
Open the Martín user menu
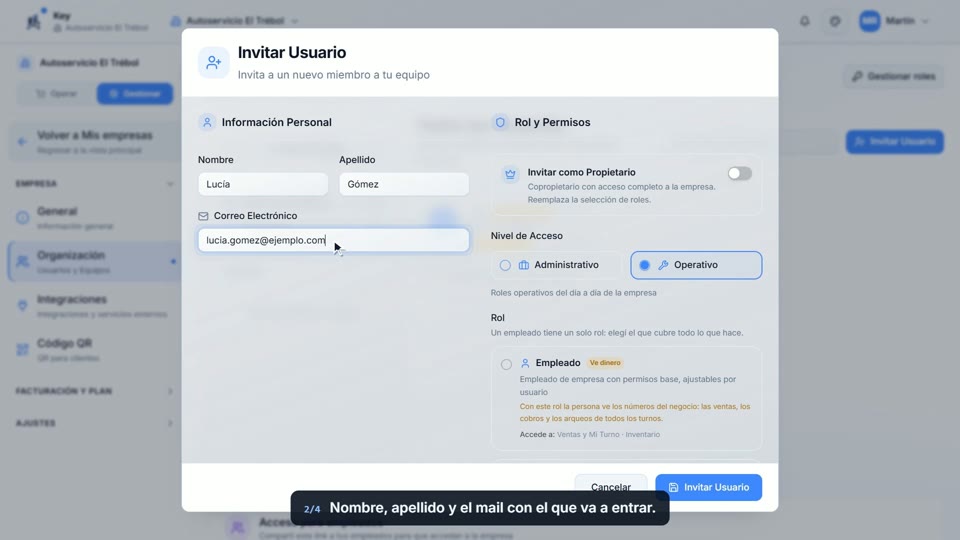(894, 21)
